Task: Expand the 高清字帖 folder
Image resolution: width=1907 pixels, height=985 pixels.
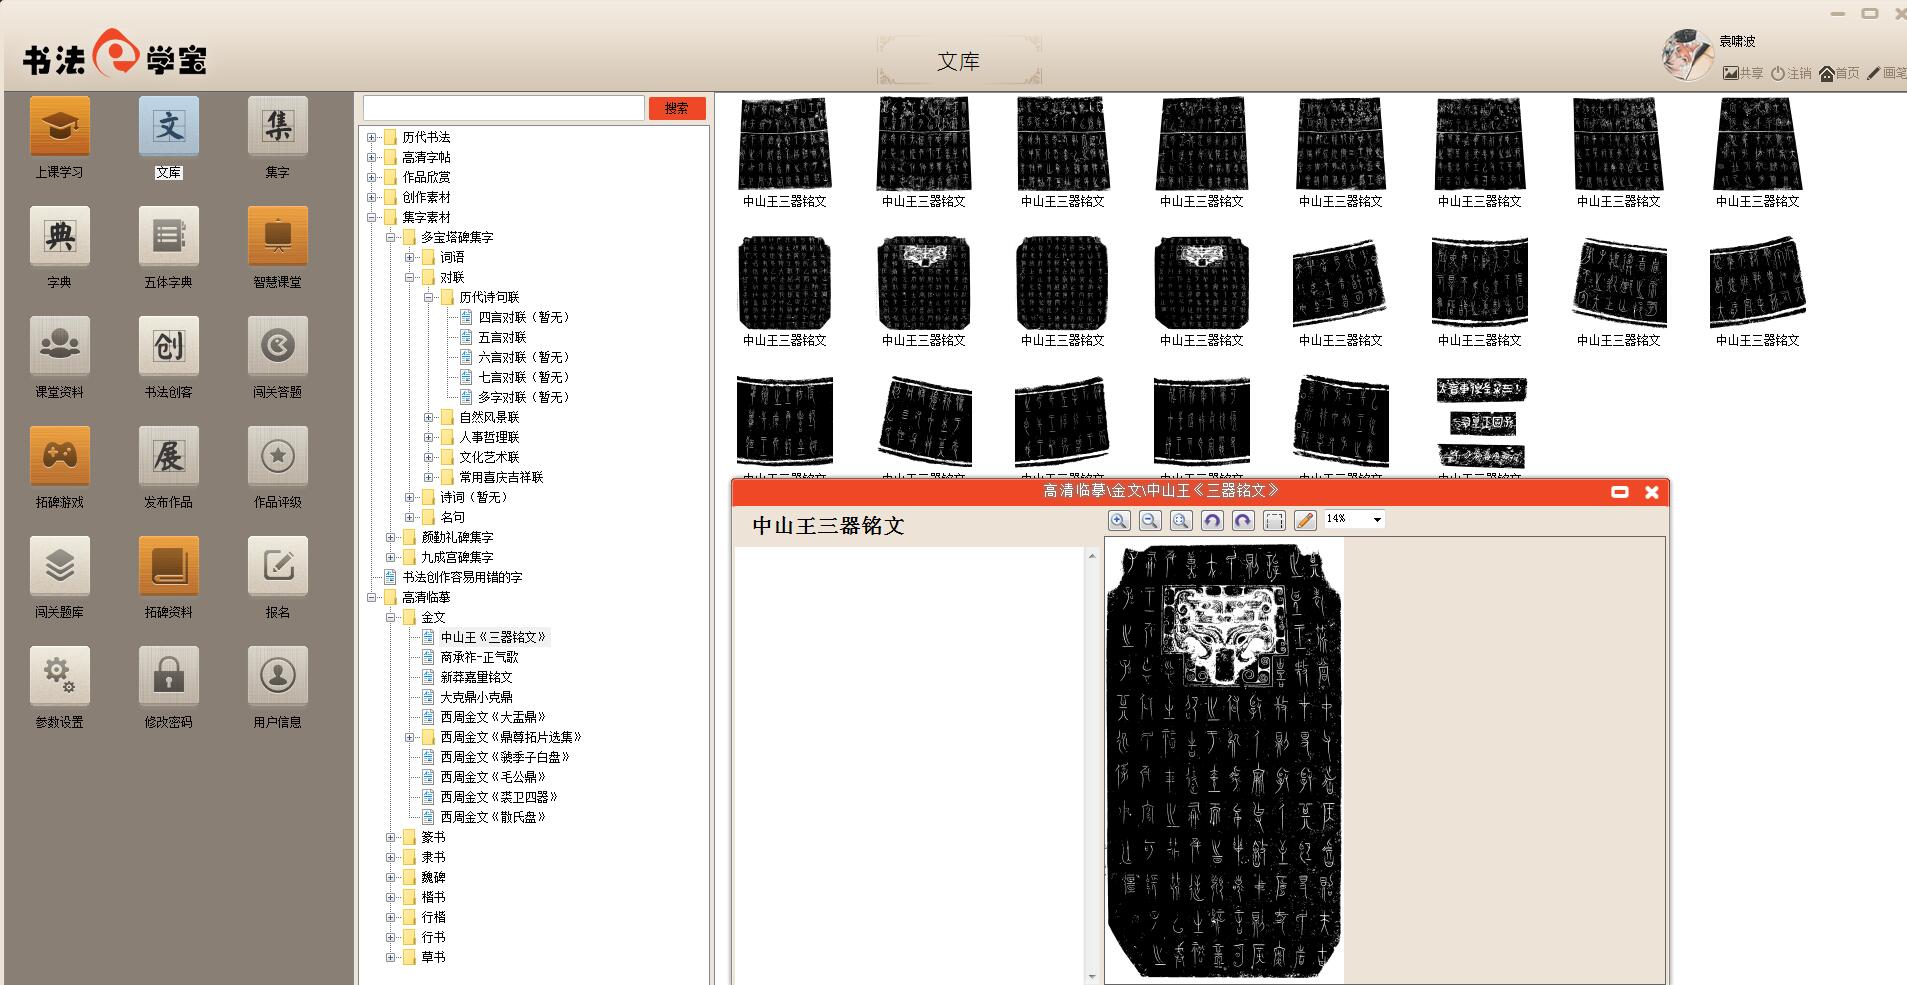Action: point(372,157)
